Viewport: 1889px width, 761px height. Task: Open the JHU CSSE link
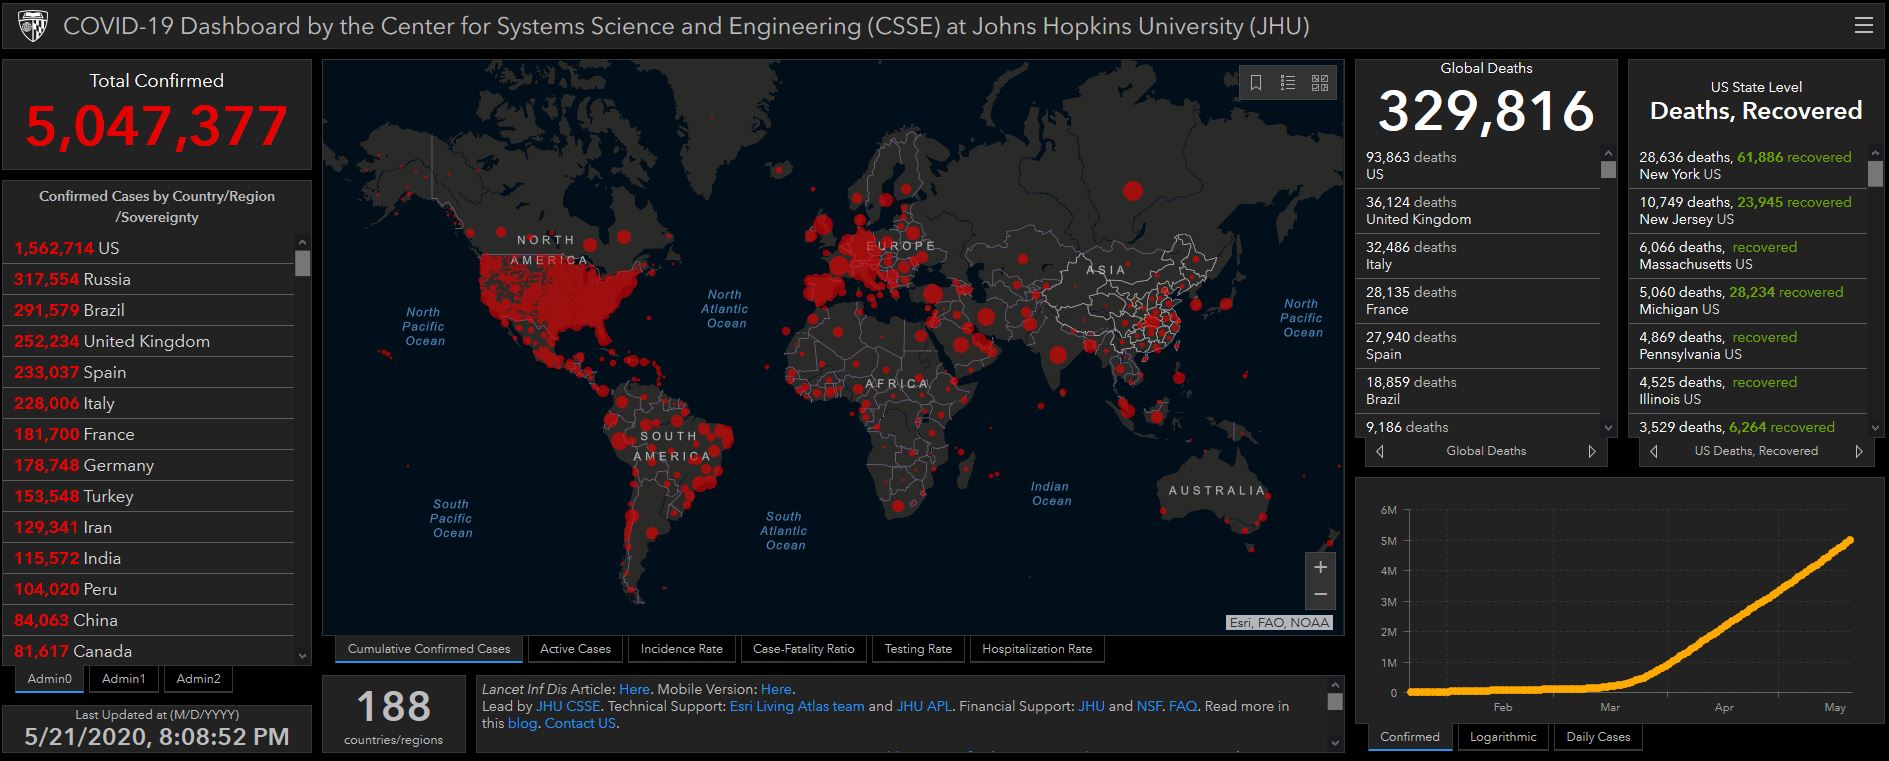(568, 706)
